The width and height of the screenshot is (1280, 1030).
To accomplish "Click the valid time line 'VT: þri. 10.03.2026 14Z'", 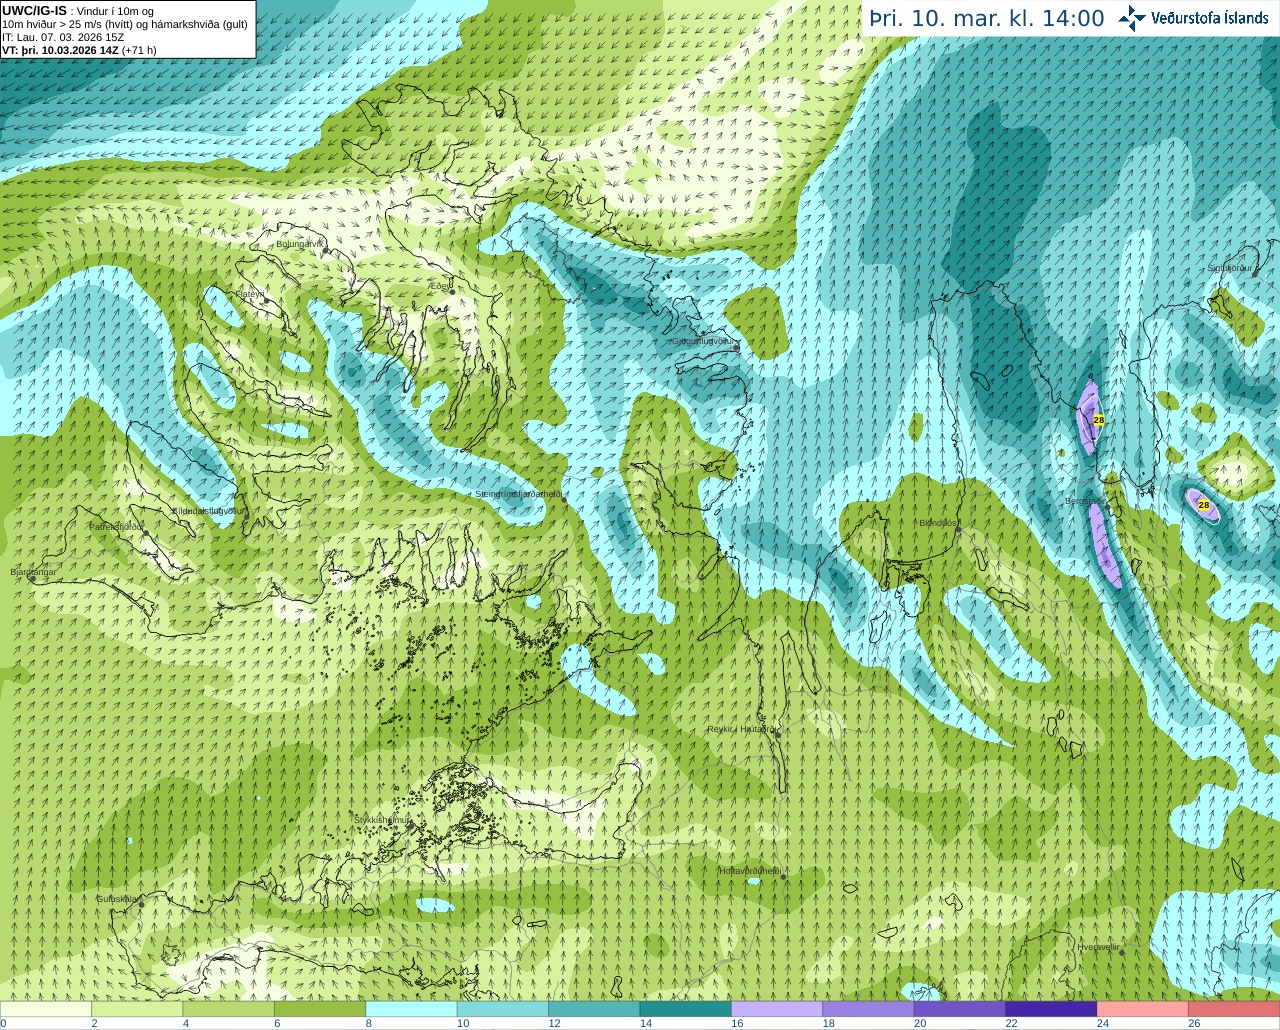I will click(x=79, y=50).
